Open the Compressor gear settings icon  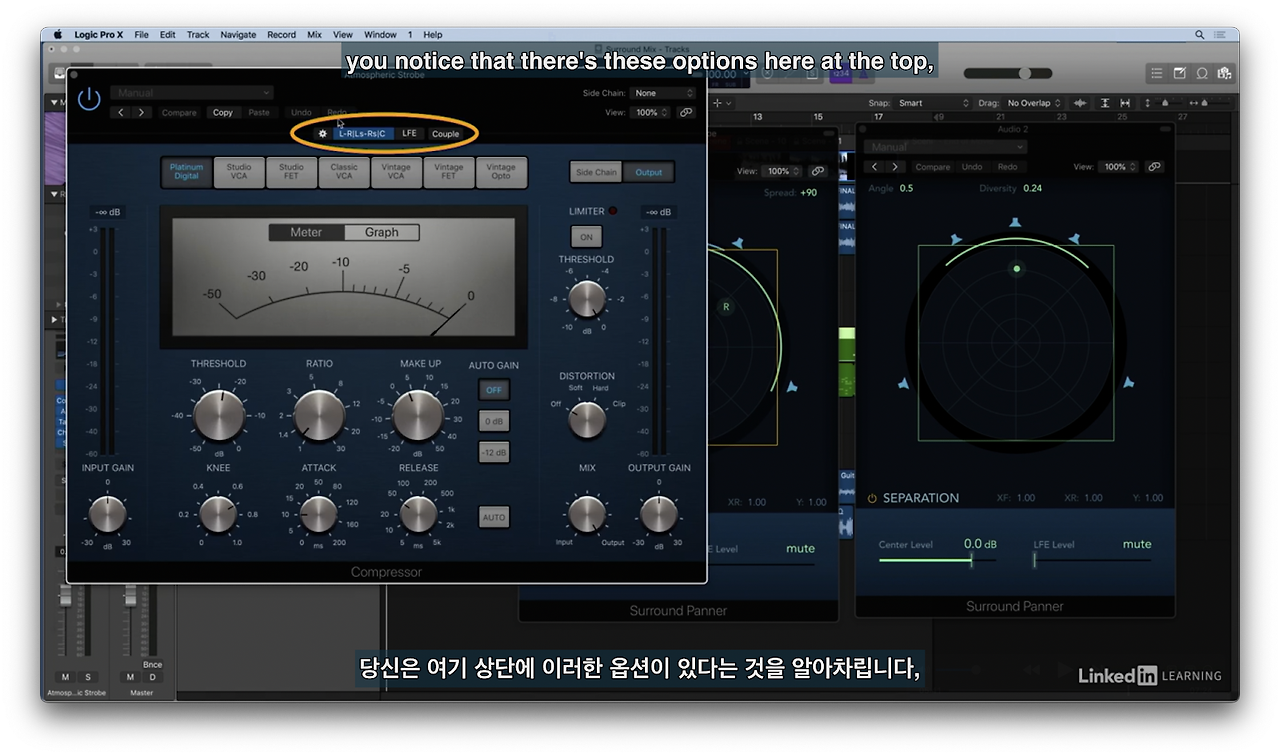coord(322,133)
